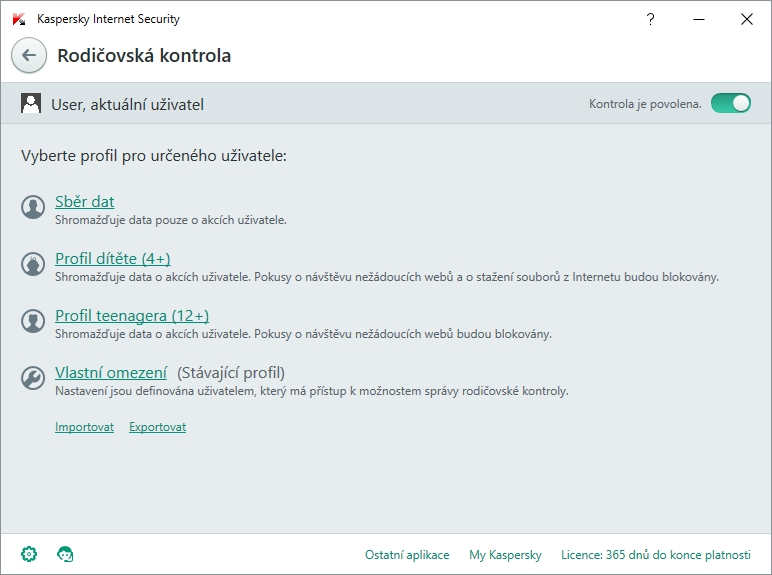Click the 'User, aktuální uživatel' text
The height and width of the screenshot is (575, 772).
coord(128,104)
